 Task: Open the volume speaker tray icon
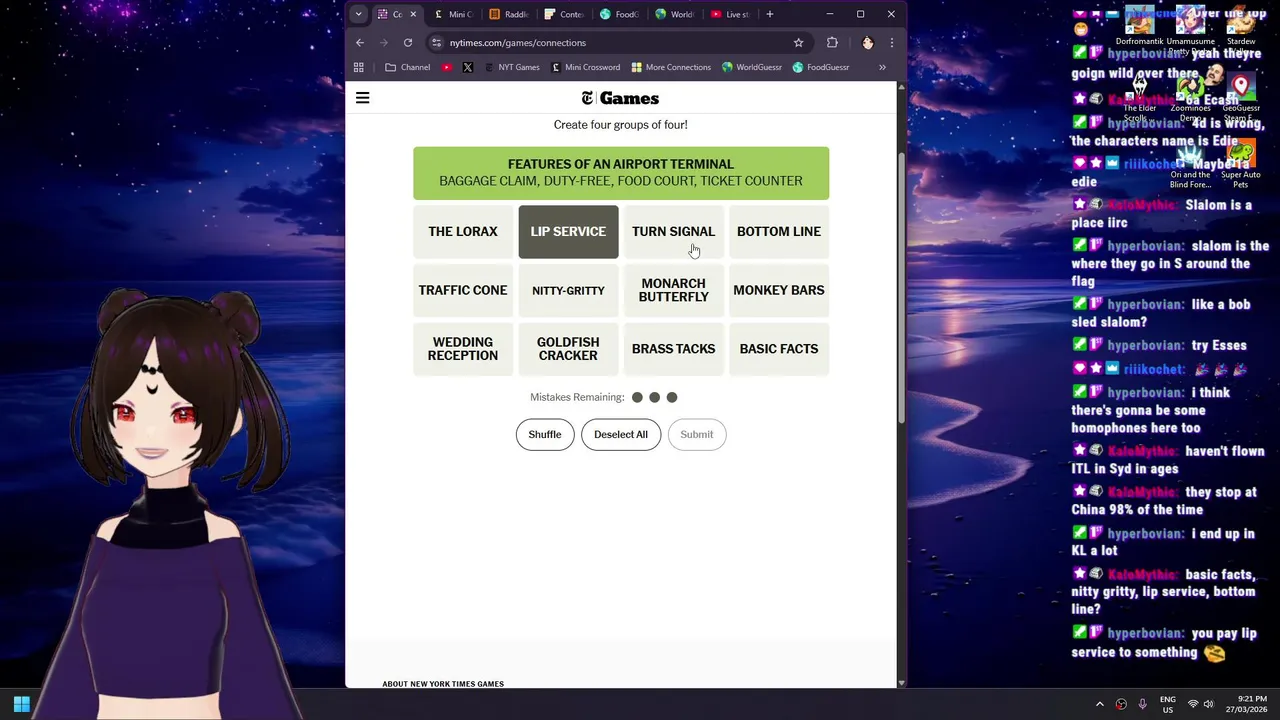click(x=1208, y=704)
